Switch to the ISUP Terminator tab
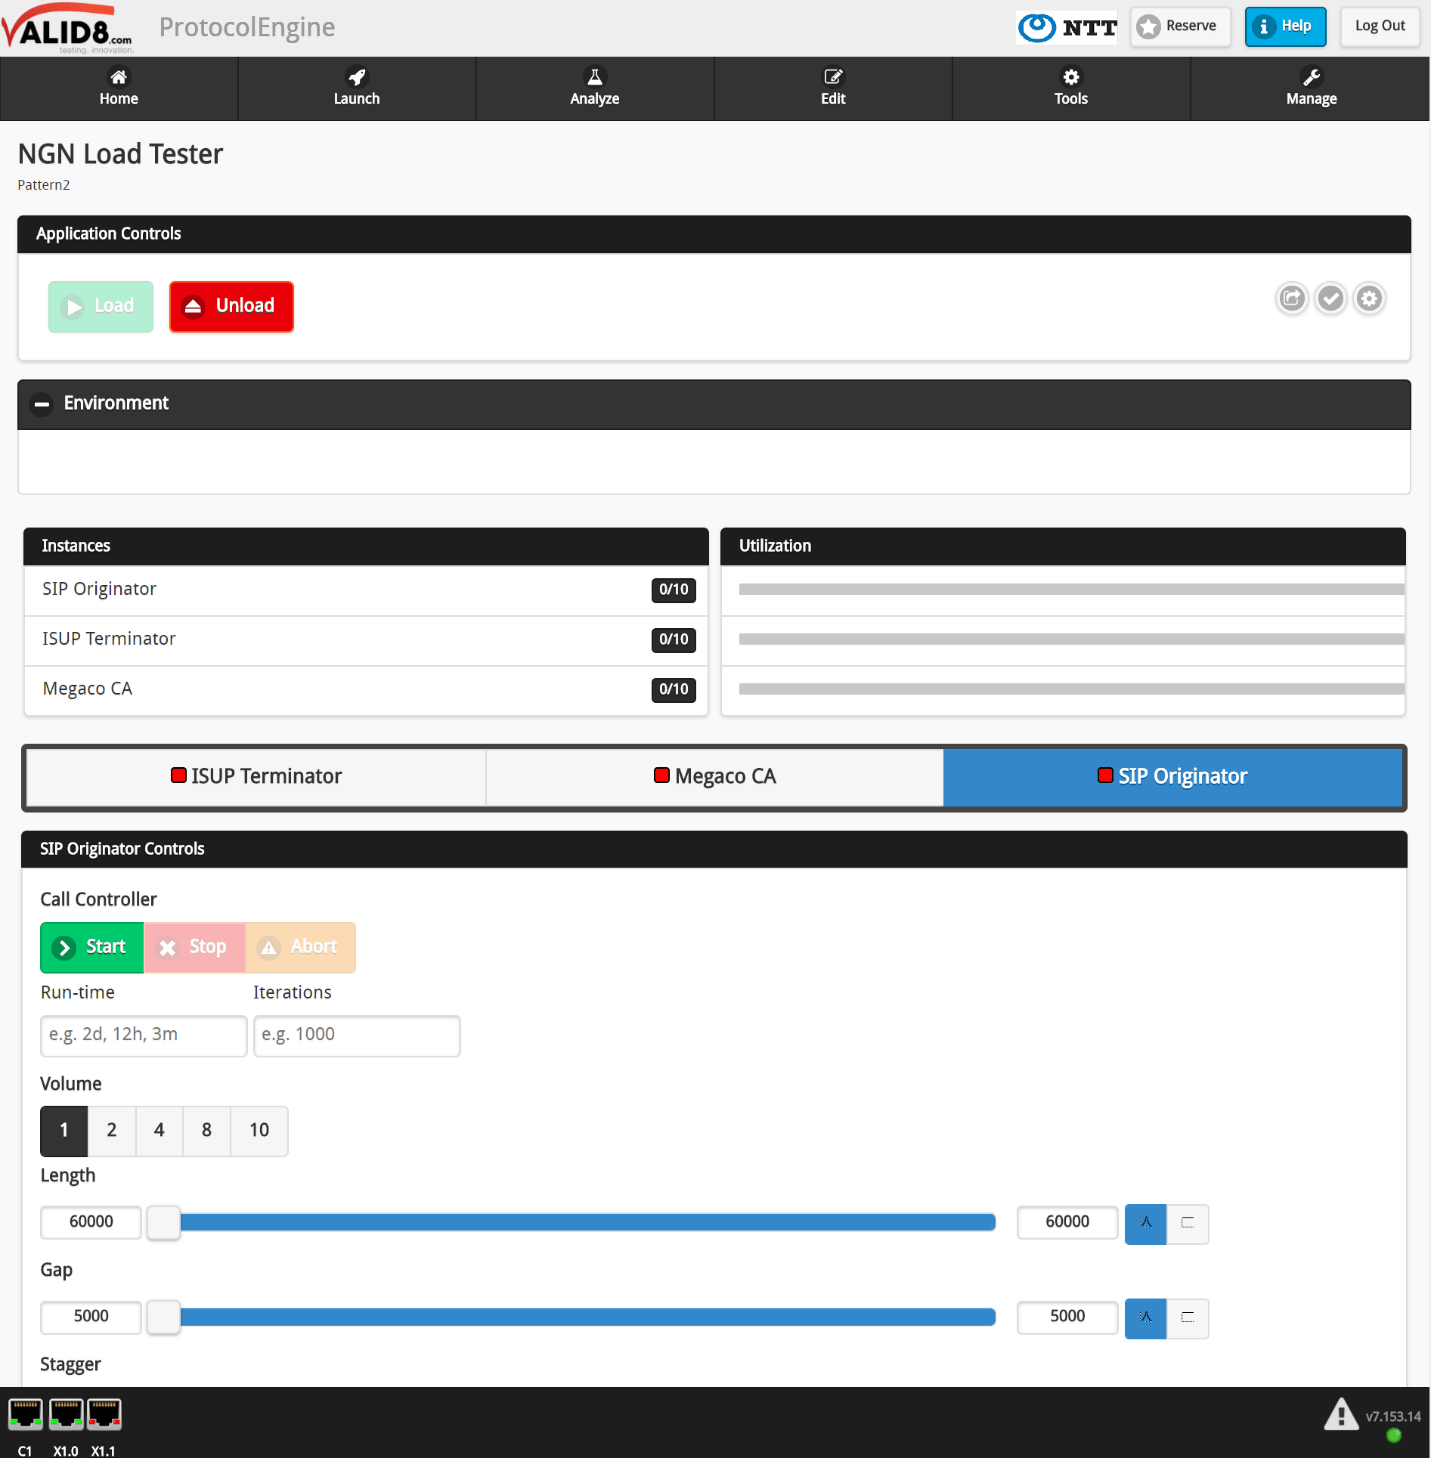The width and height of the screenshot is (1431, 1458). [x=256, y=777]
